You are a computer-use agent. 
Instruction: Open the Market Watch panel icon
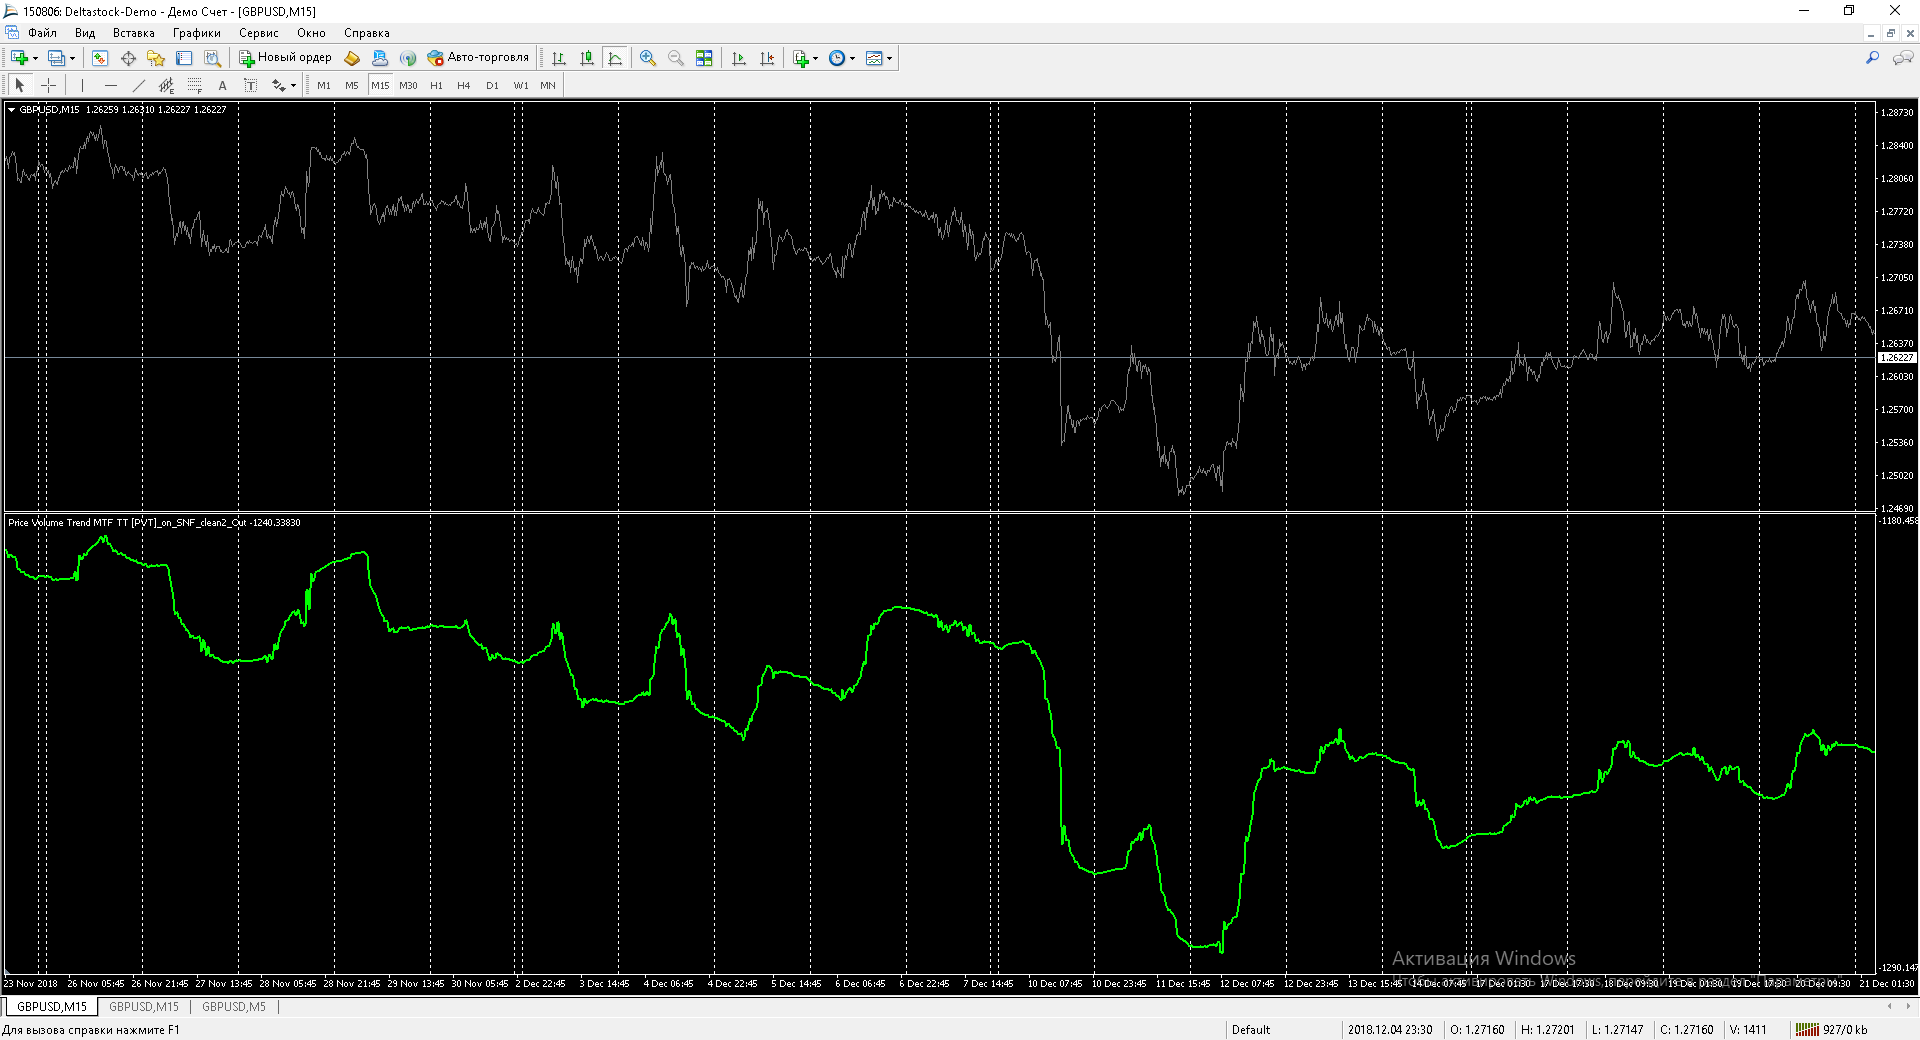(100, 58)
